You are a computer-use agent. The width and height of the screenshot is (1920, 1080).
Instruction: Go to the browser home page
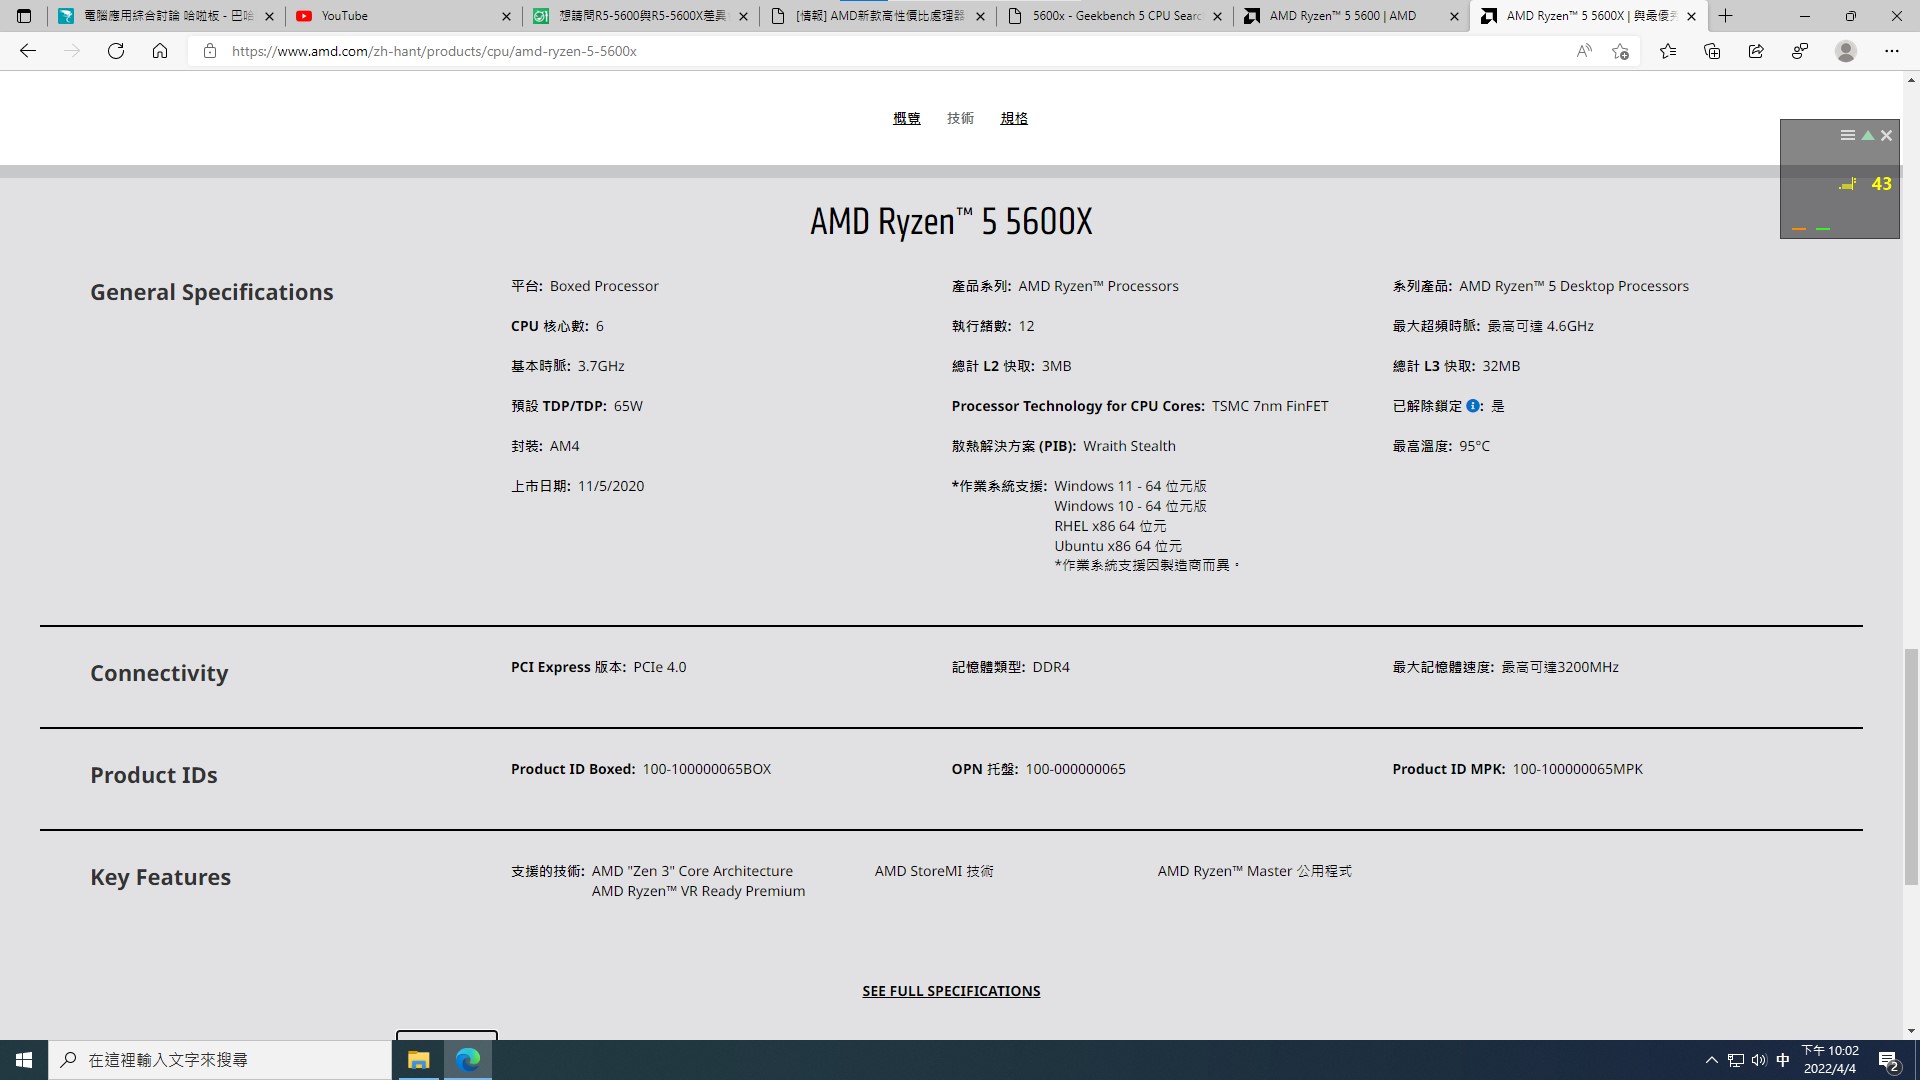pyautogui.click(x=160, y=51)
